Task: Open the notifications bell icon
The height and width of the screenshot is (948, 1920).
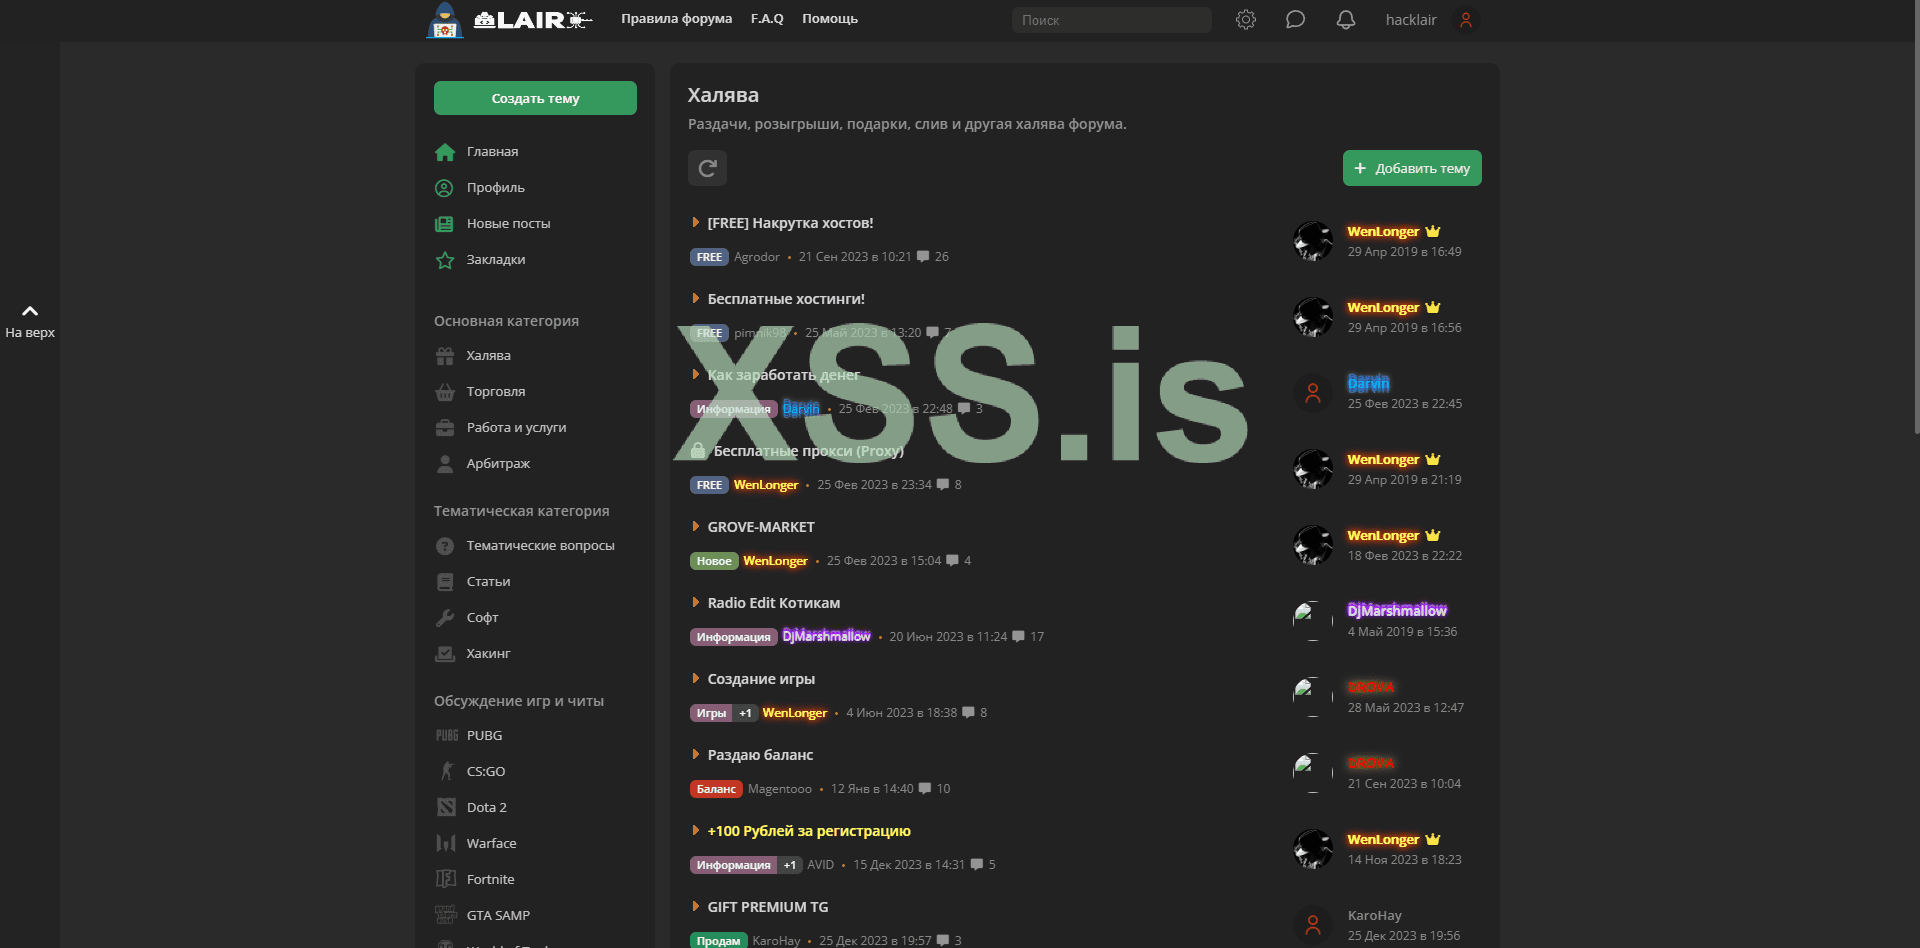Action: tap(1346, 19)
